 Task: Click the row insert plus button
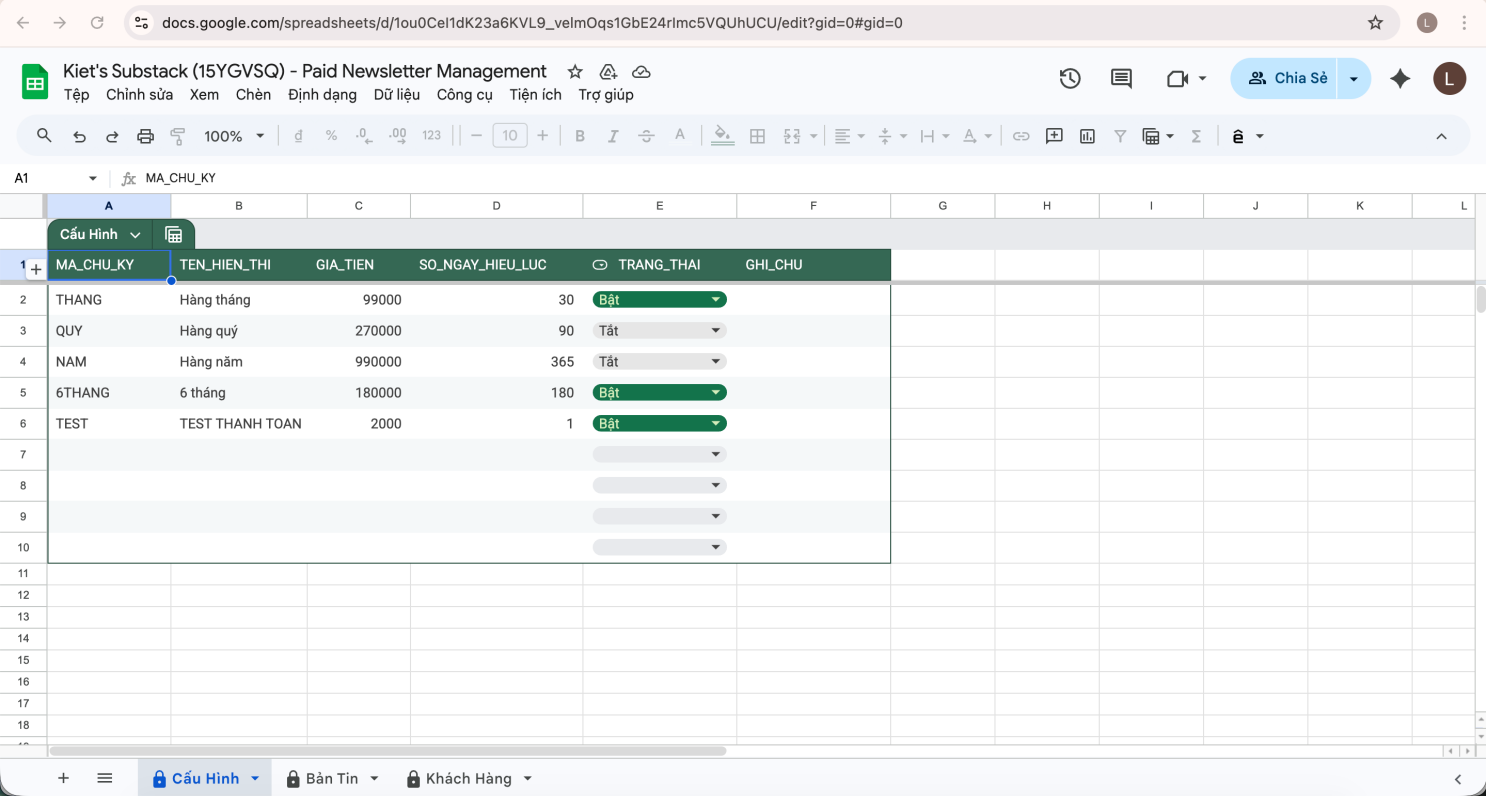click(x=35, y=270)
